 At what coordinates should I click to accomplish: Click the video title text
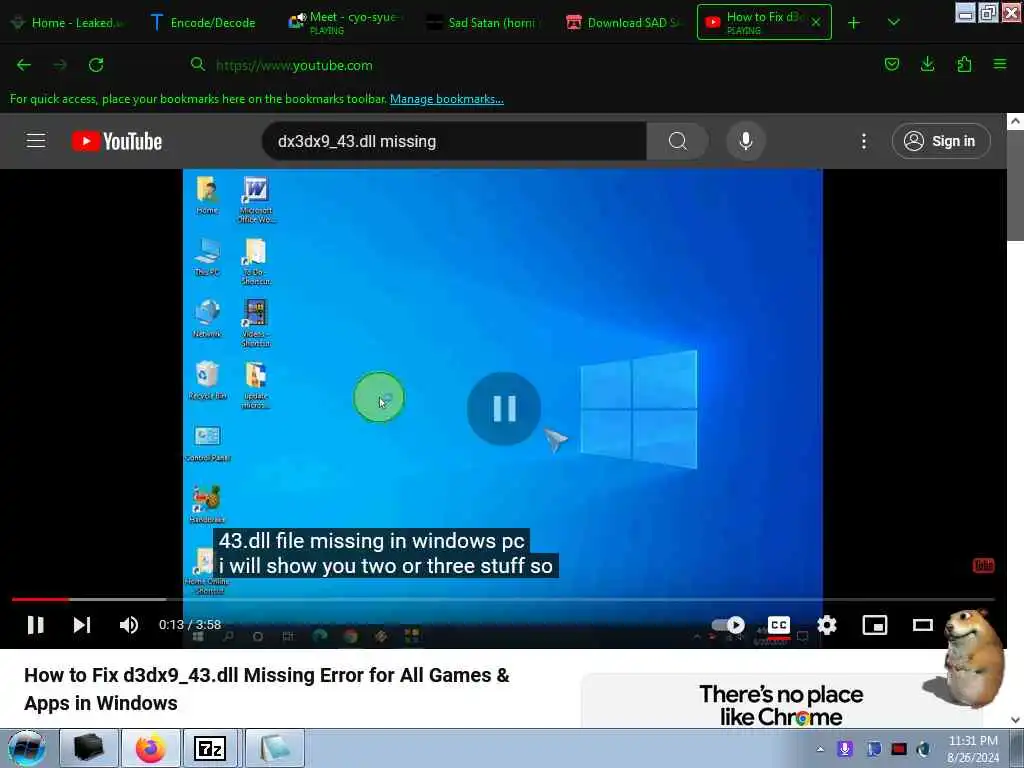(x=266, y=689)
